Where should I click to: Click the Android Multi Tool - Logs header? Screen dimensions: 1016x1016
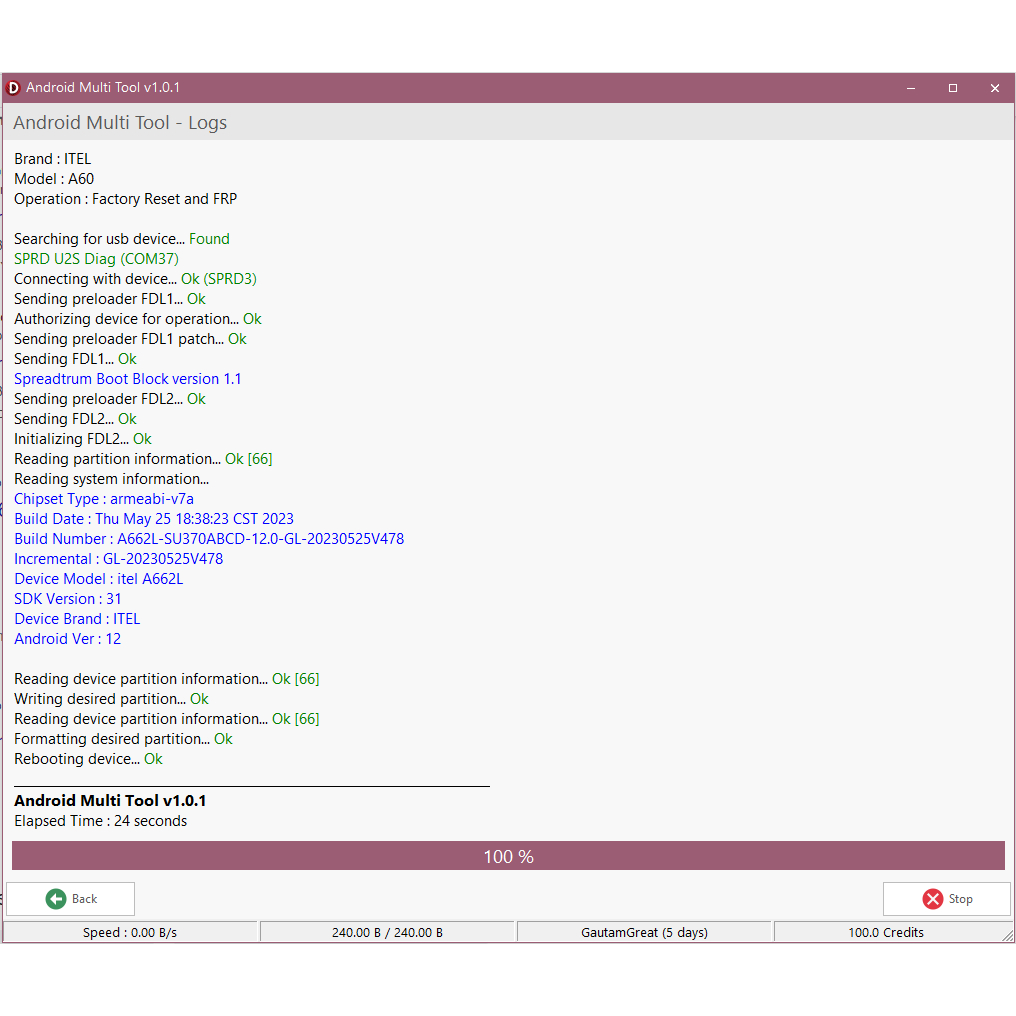pyautogui.click(x=120, y=123)
